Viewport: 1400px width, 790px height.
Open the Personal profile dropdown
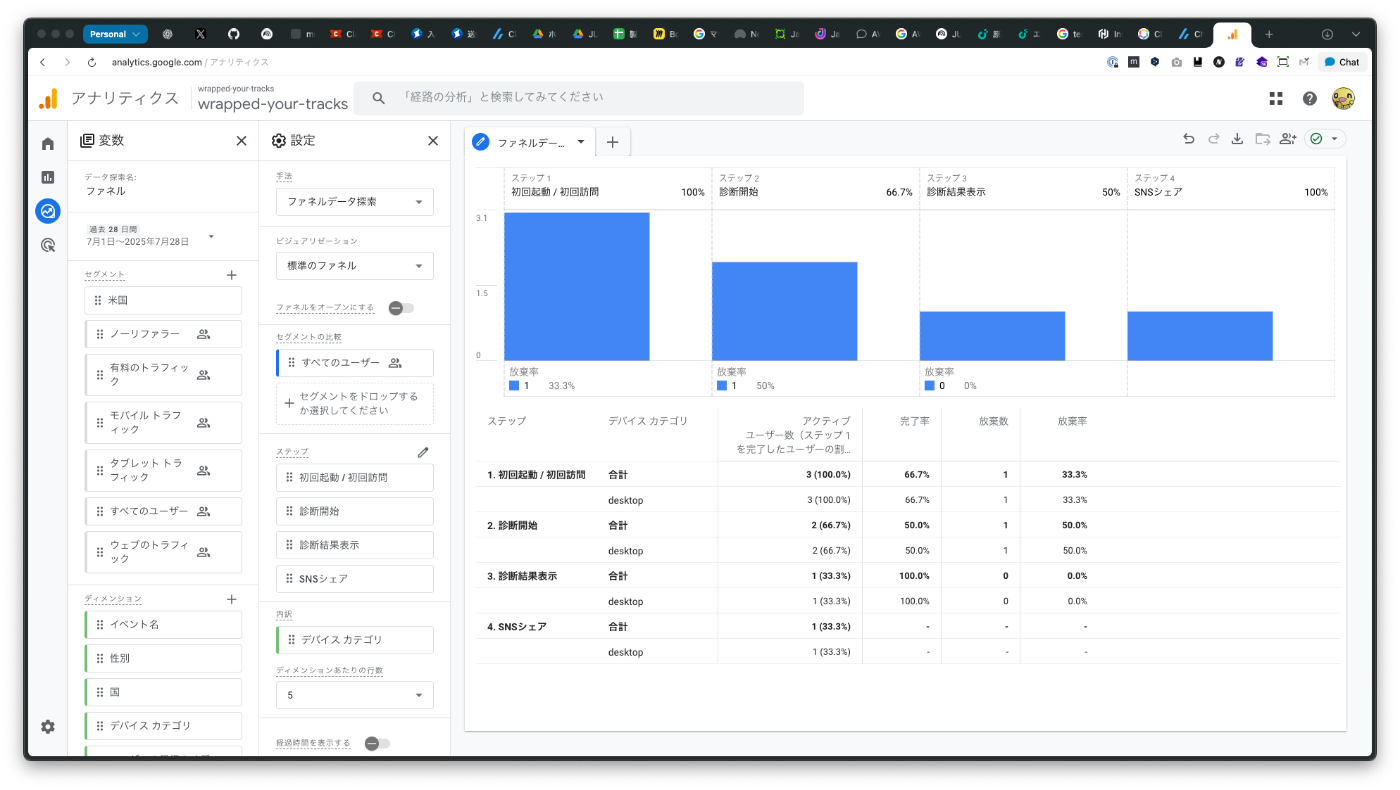click(x=115, y=34)
